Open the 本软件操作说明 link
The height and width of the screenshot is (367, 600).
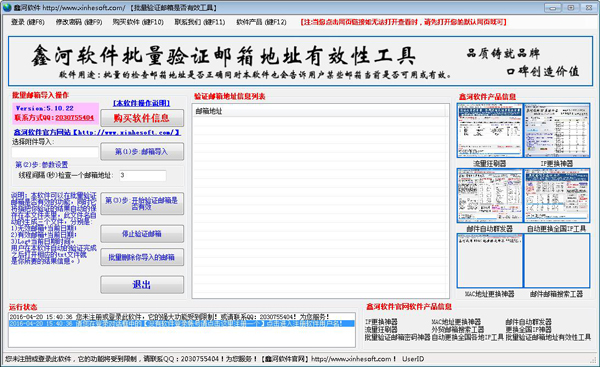pos(141,103)
